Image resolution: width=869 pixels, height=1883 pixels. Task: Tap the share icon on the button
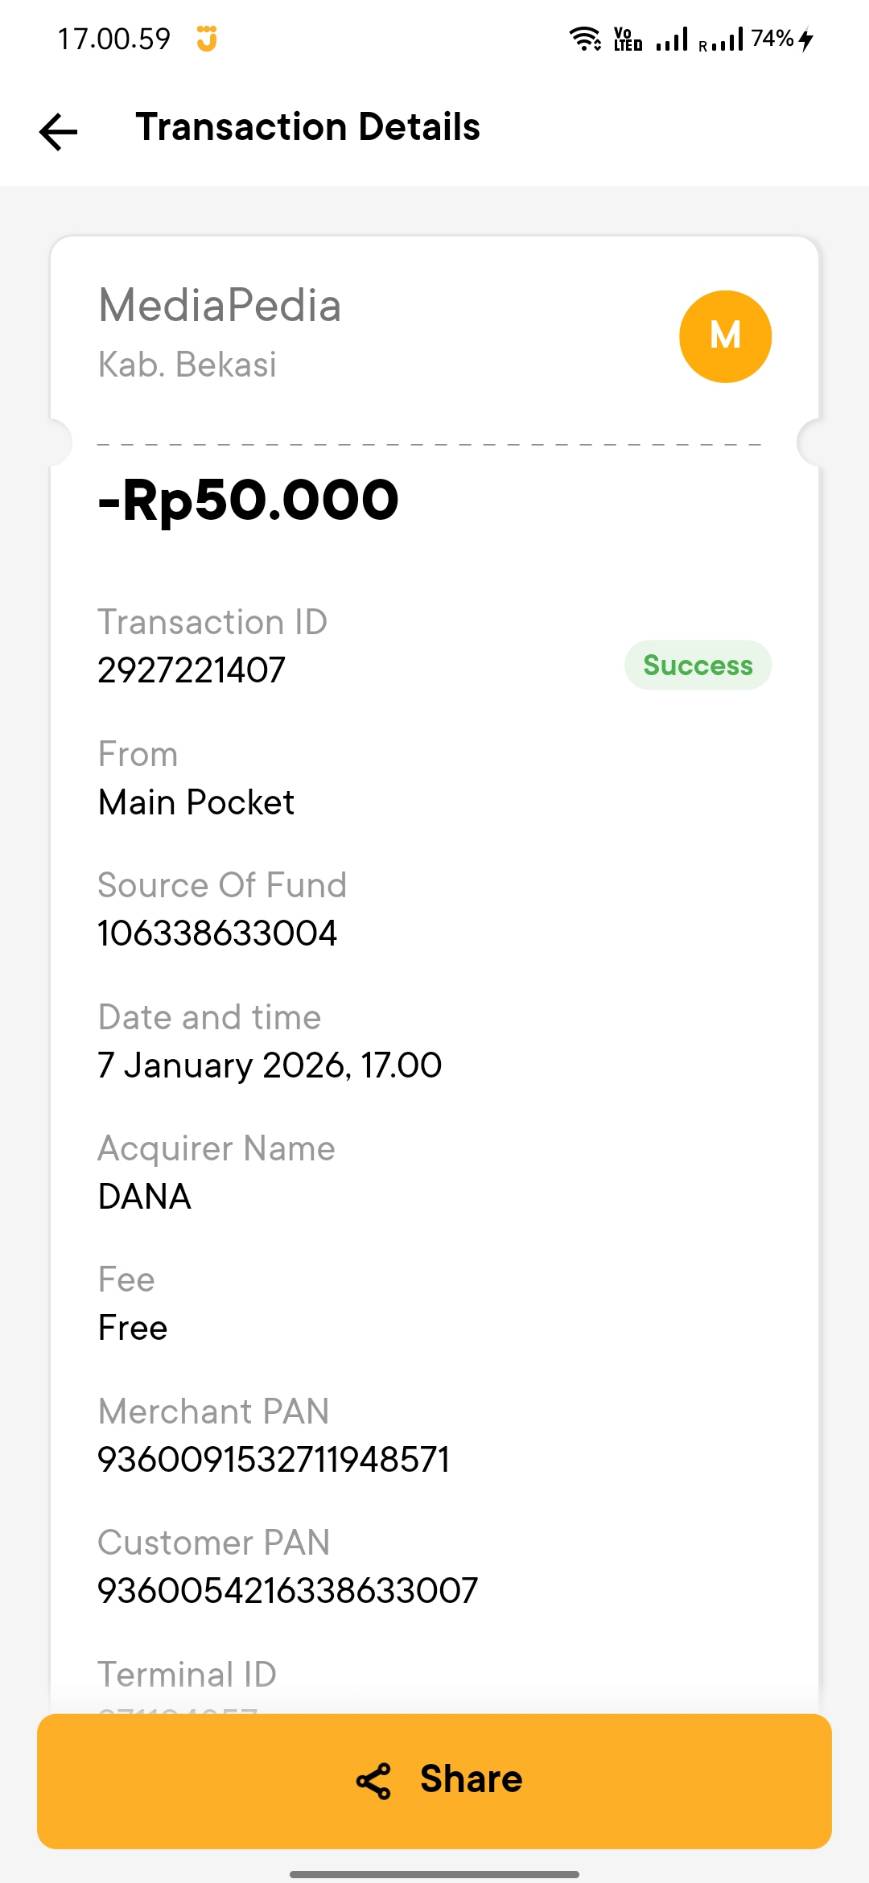point(374,1781)
